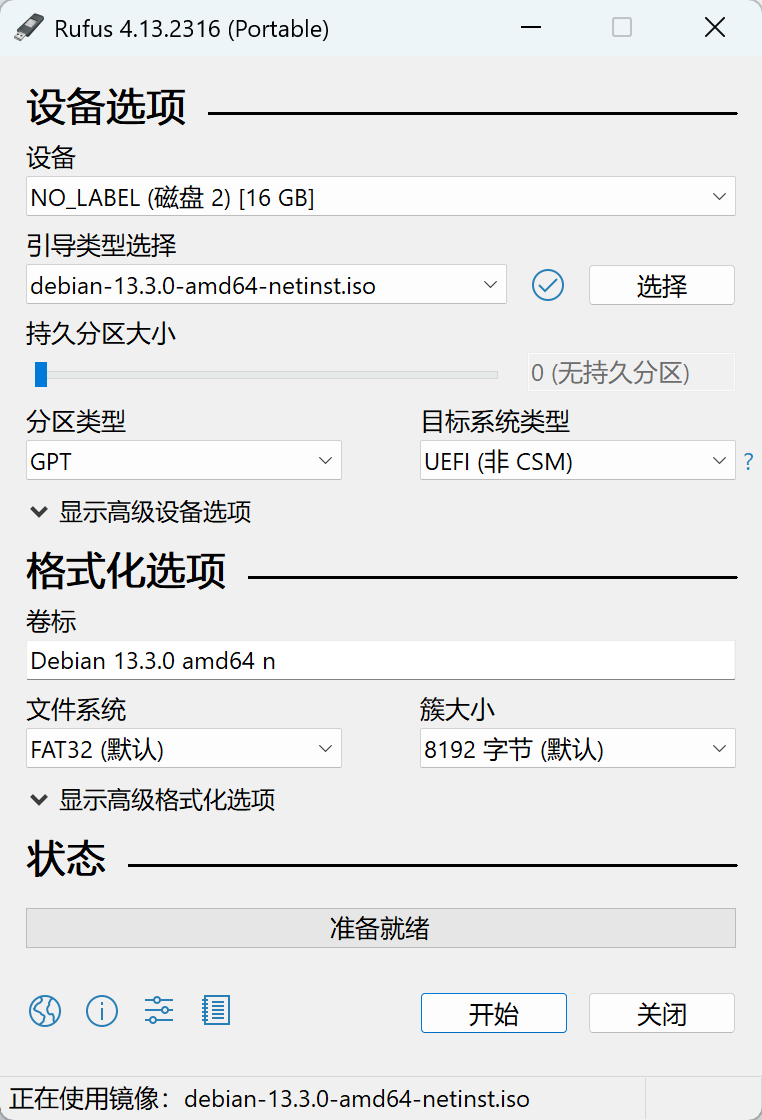选择分区类型 GPT 下拉框
The image size is (762, 1120).
tap(183, 461)
